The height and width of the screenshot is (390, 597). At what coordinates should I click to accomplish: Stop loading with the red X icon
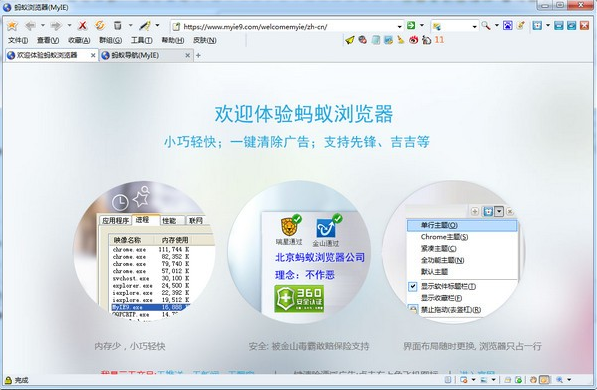[x=82, y=26]
